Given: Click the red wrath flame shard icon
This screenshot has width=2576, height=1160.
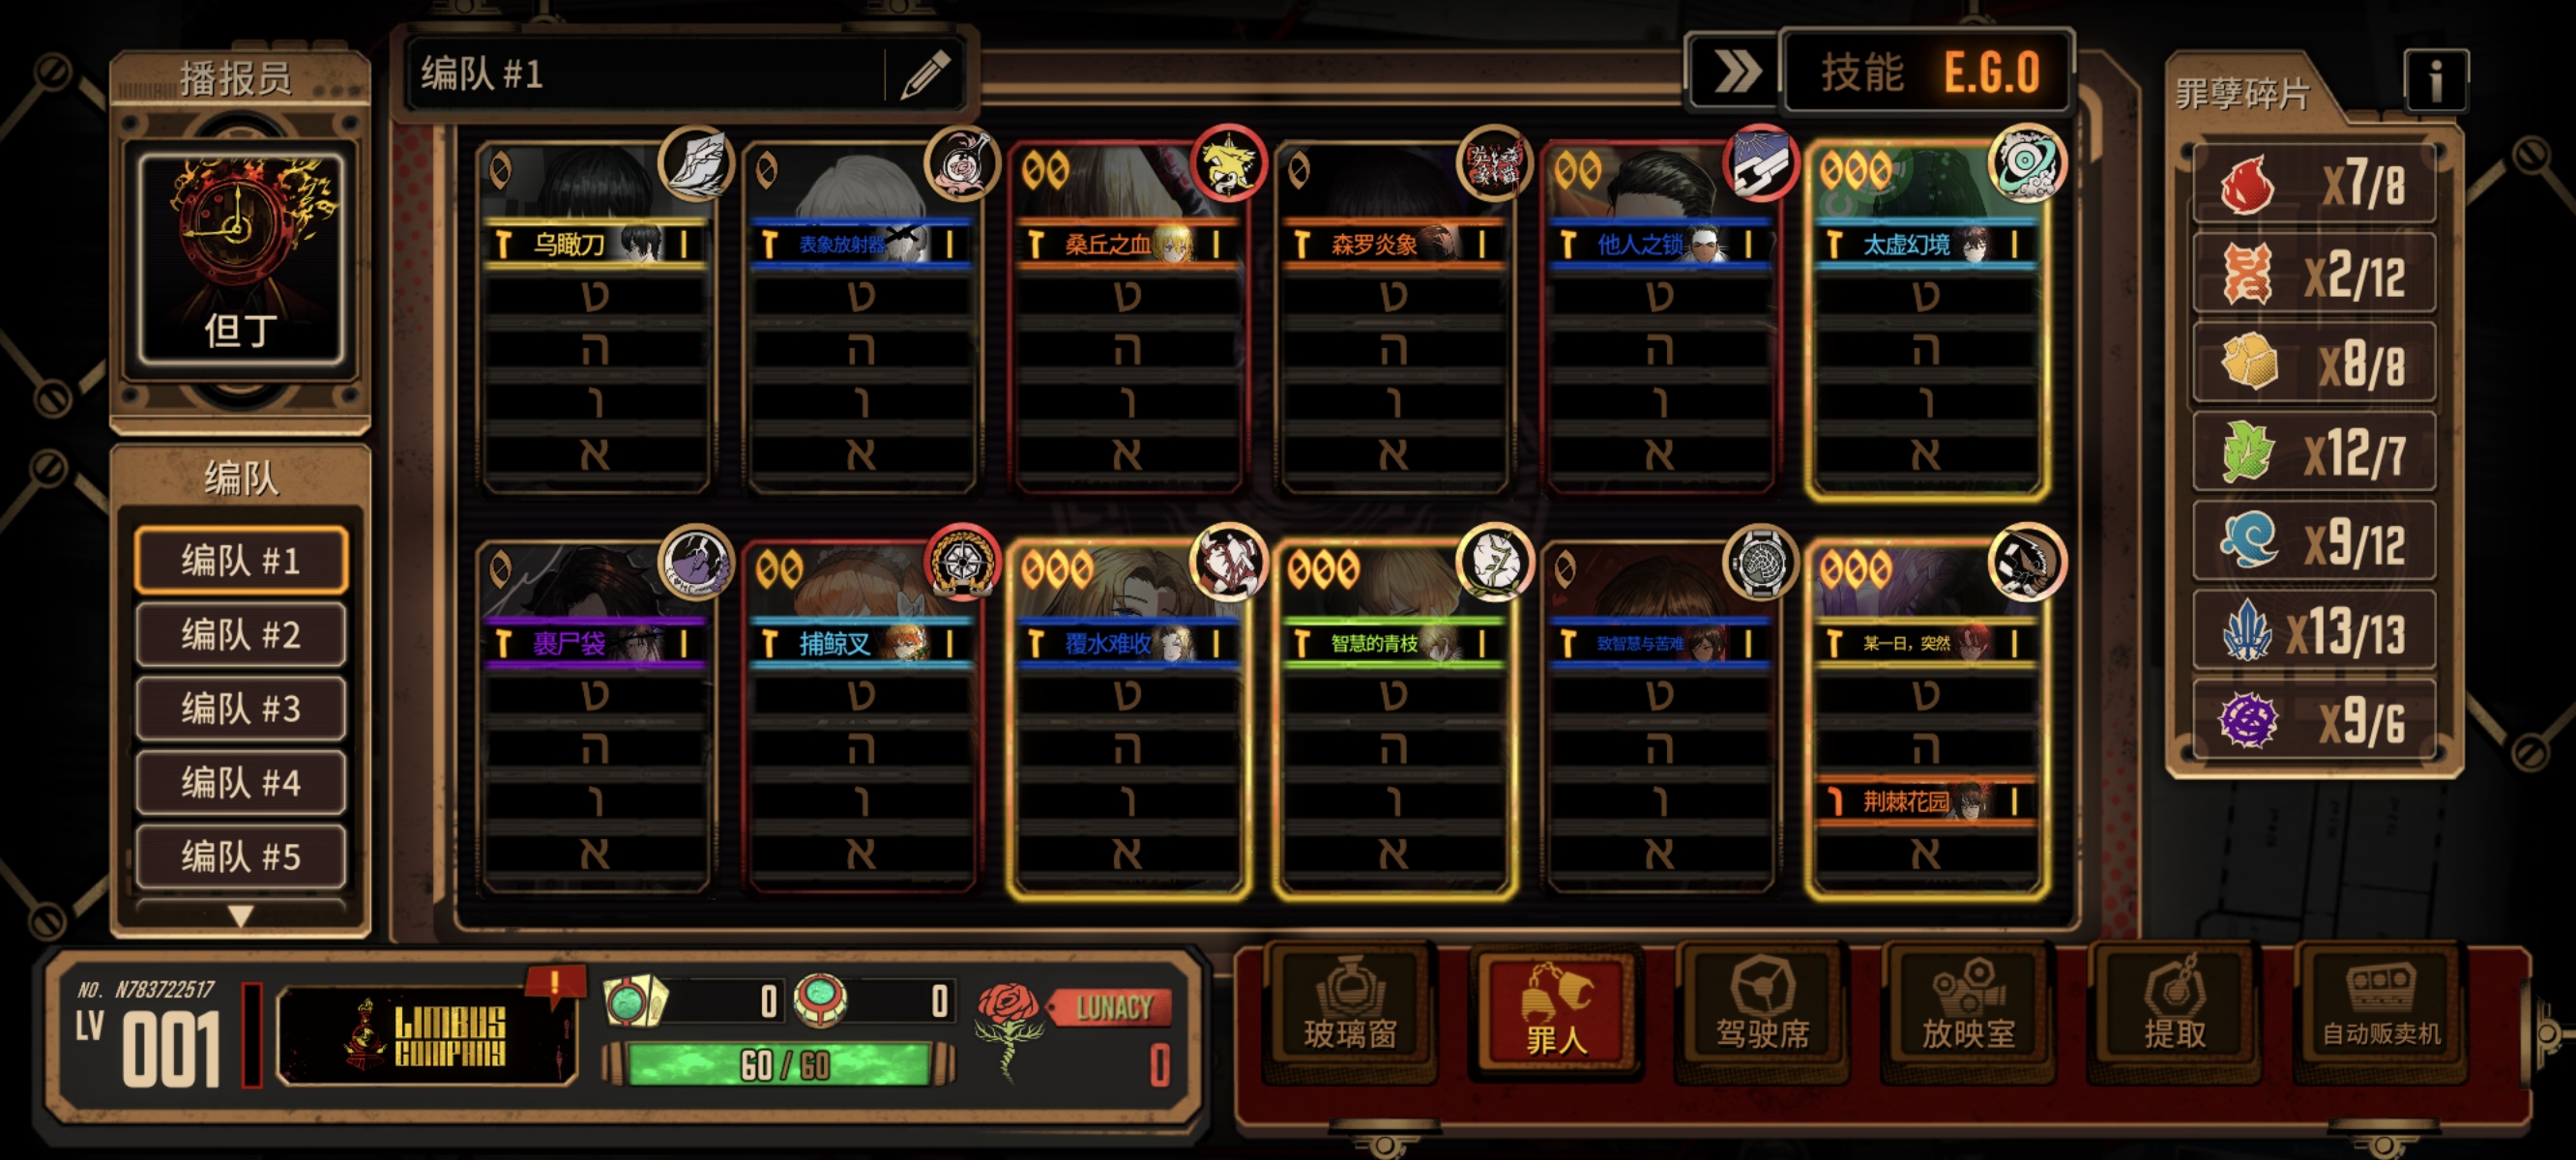Looking at the screenshot, I should coord(2246,185).
